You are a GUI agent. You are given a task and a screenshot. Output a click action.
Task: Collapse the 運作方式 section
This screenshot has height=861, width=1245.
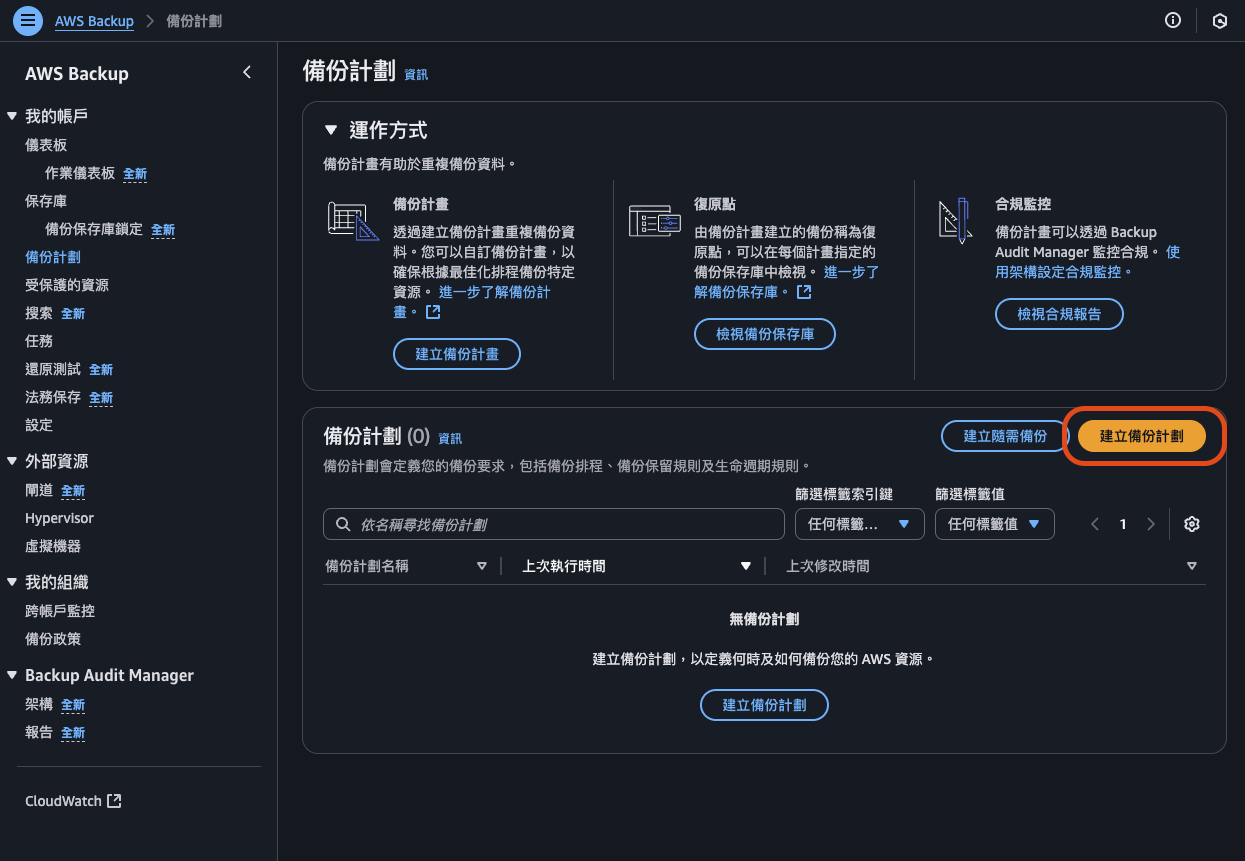tap(331, 129)
